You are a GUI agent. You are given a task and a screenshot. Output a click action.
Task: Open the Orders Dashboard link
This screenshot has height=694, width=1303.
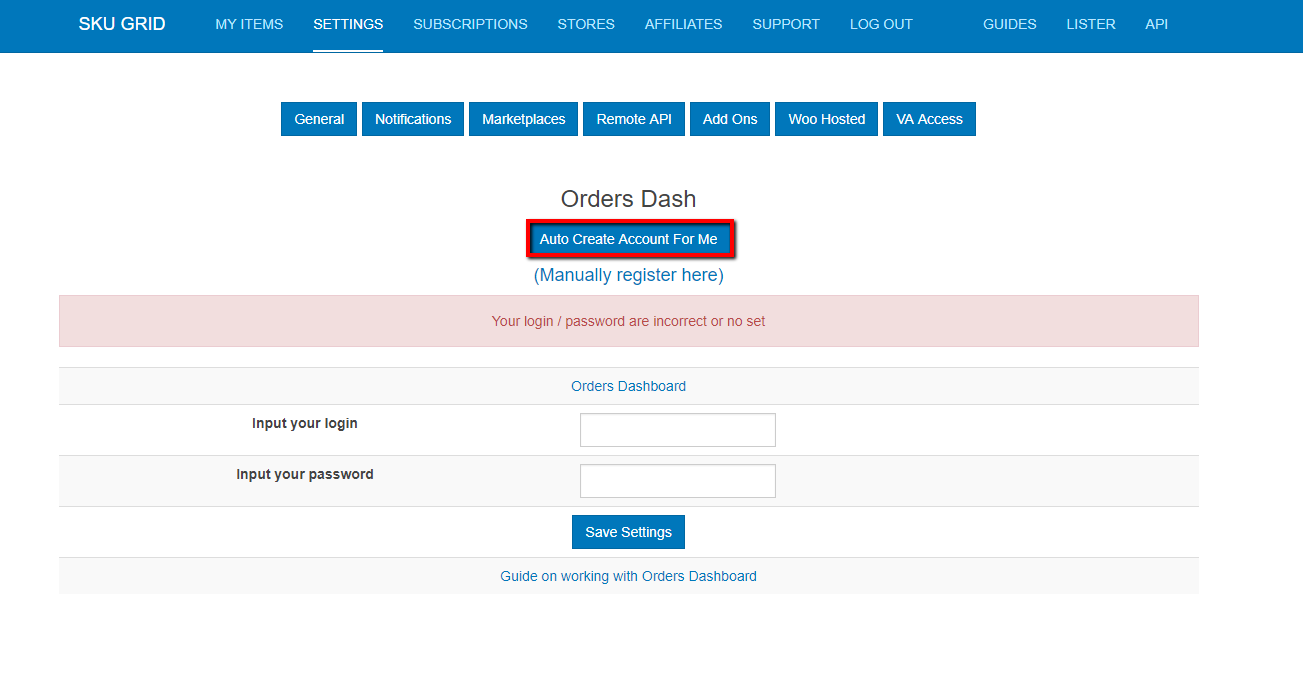[628, 386]
